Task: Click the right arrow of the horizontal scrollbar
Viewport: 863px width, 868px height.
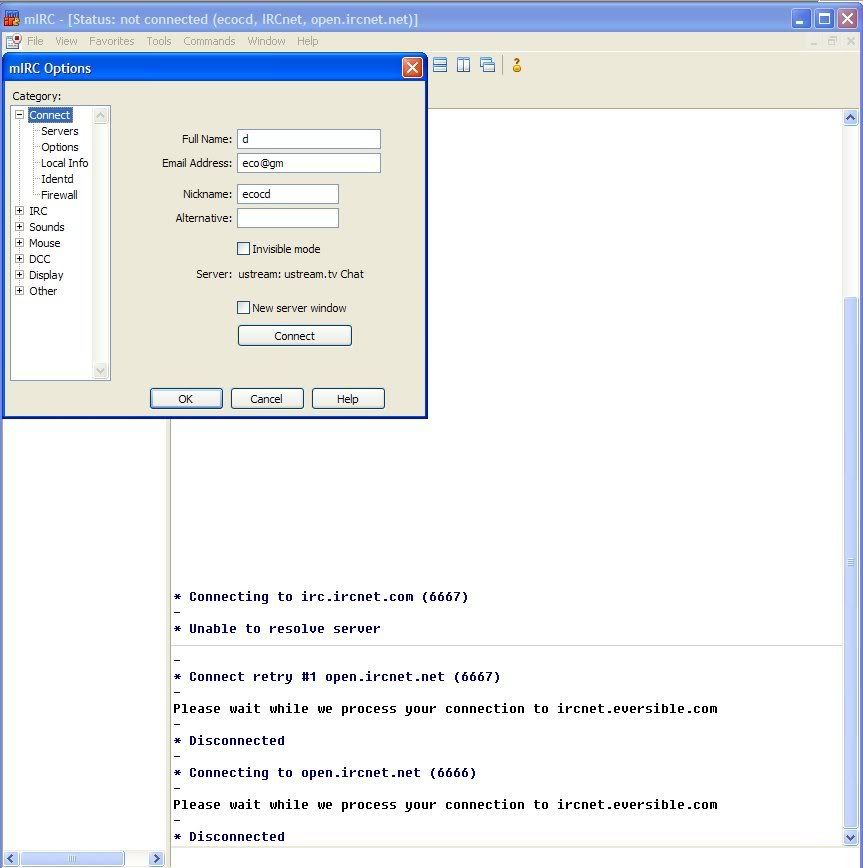Action: (x=157, y=859)
